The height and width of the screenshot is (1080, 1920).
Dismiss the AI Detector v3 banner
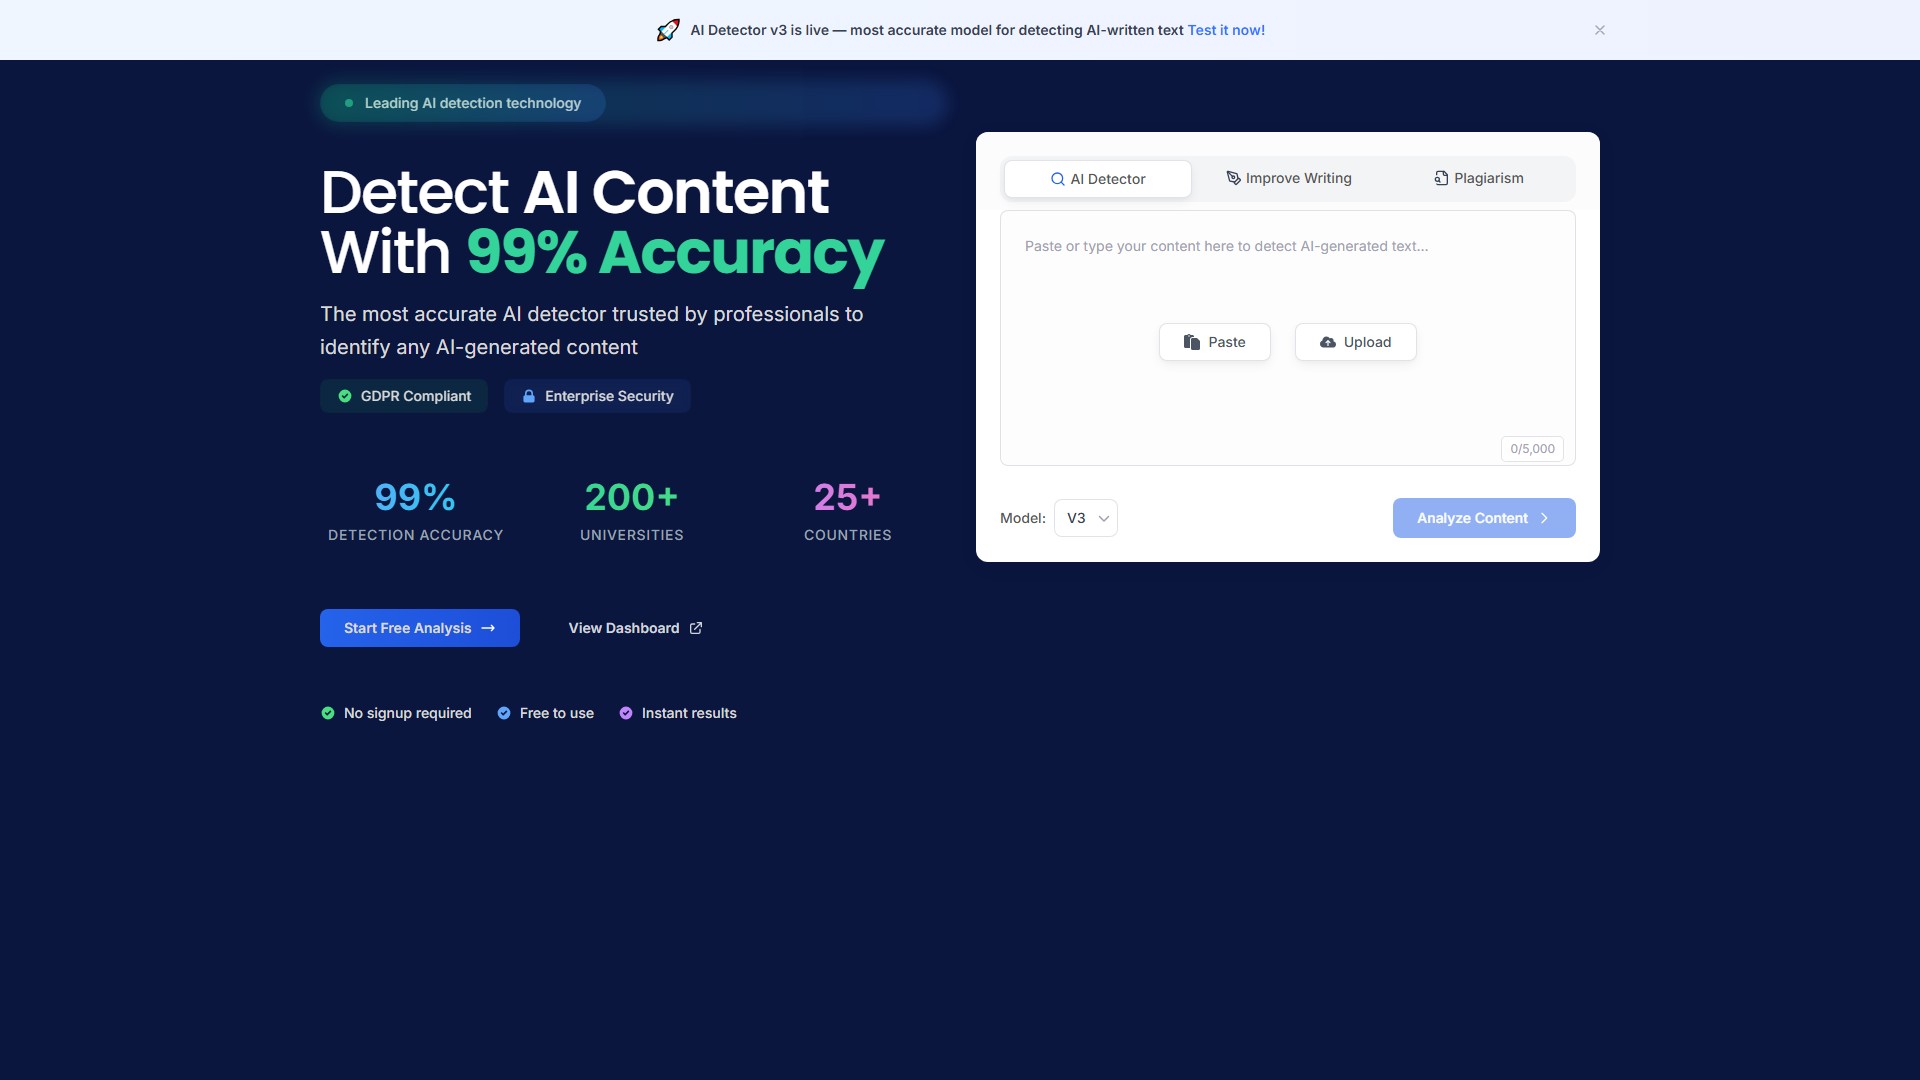pos(1600,30)
